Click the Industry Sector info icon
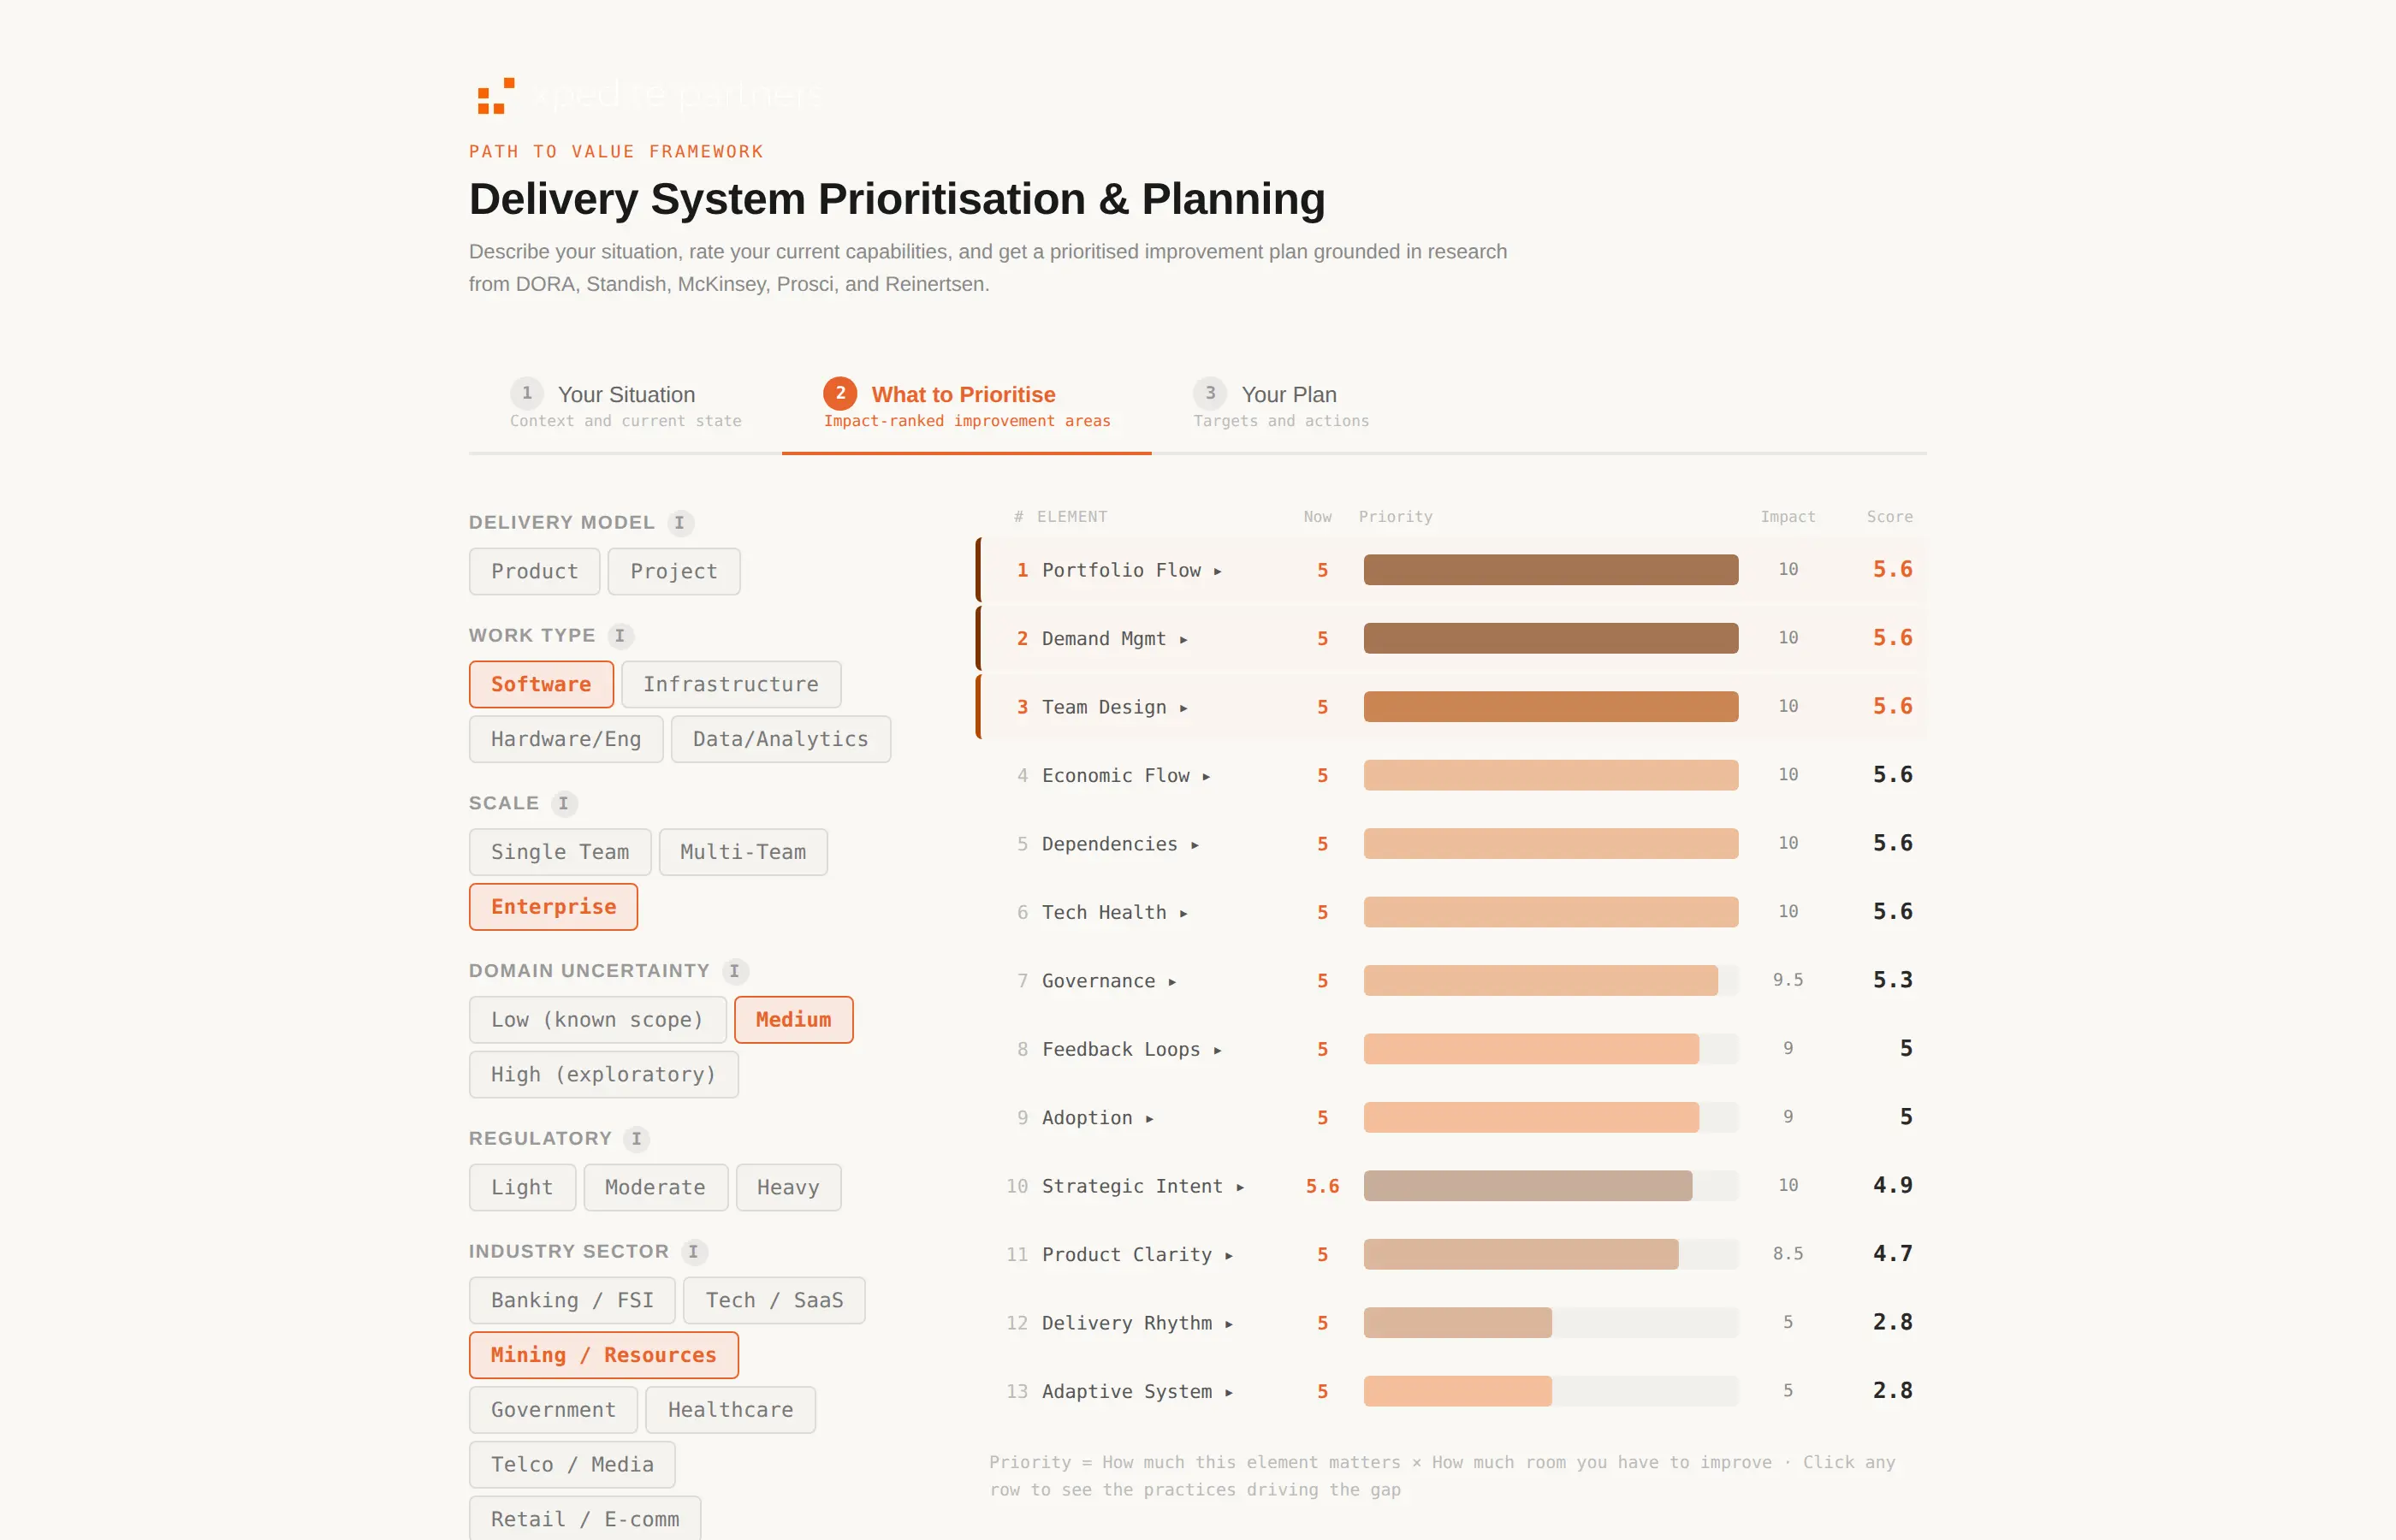This screenshot has width=2396, height=1540. coord(693,1252)
